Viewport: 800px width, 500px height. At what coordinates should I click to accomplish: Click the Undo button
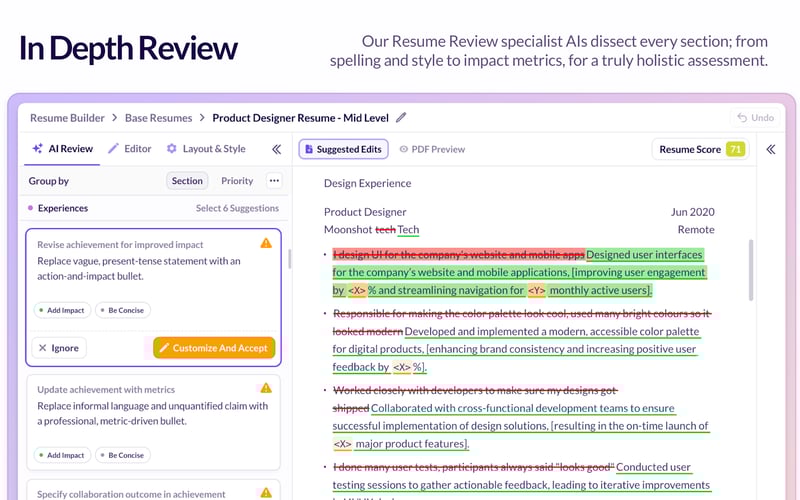coord(756,117)
